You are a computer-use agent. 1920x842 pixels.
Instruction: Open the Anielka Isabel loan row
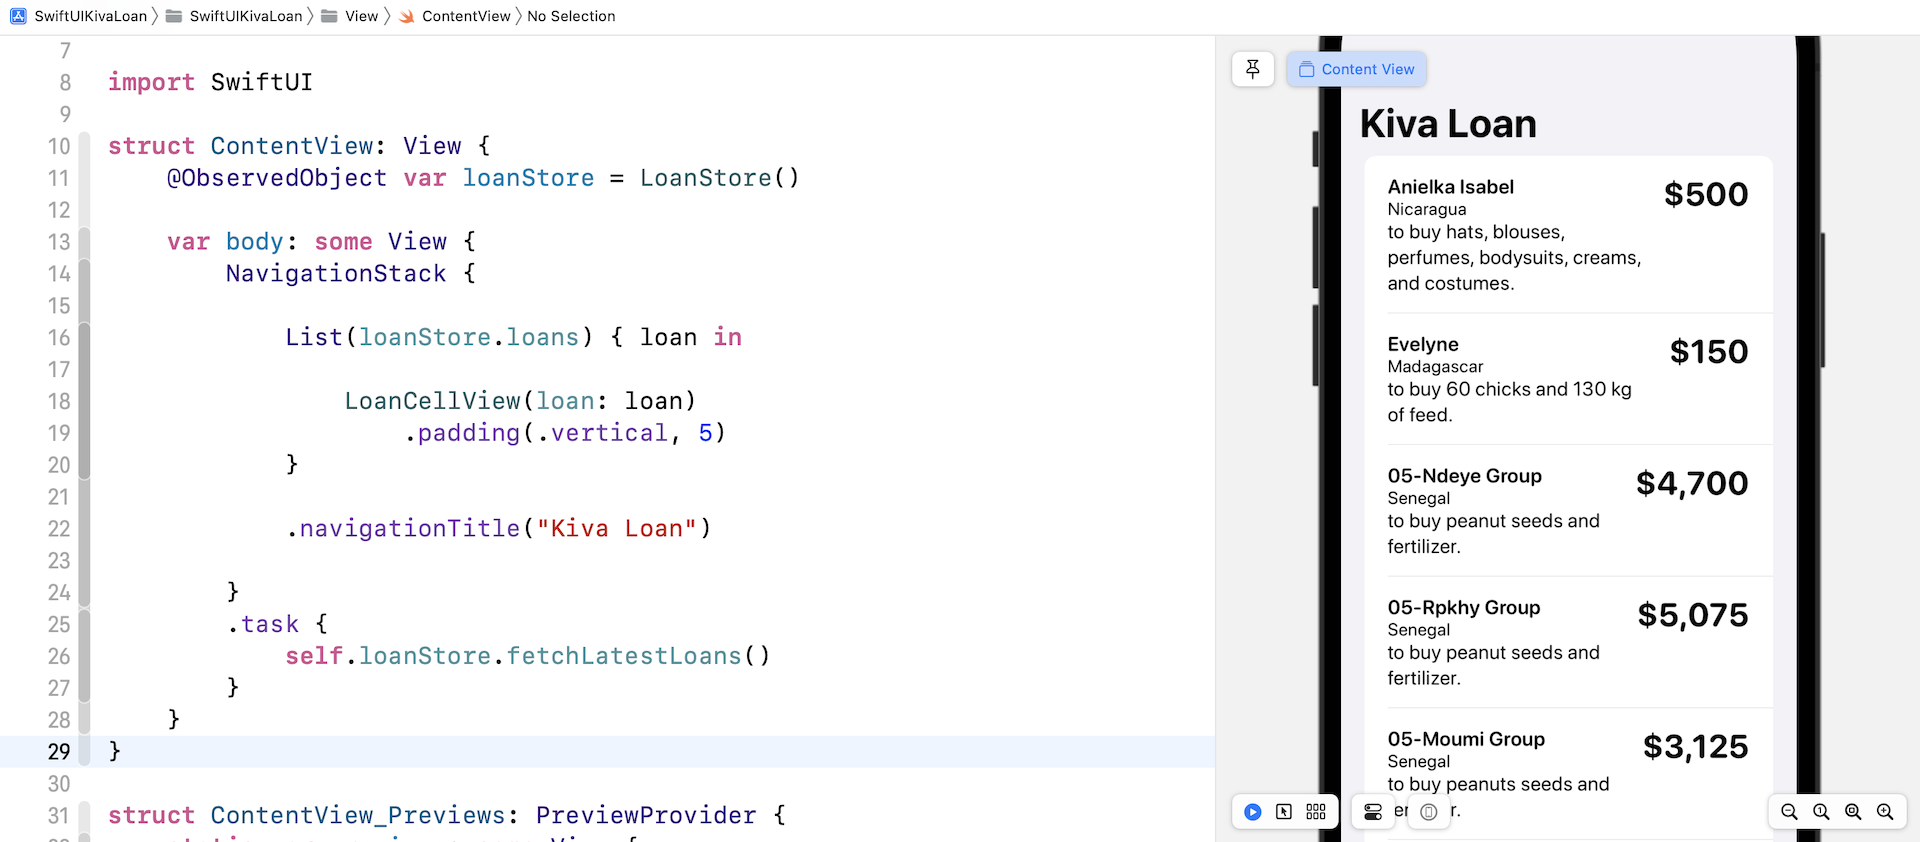[1568, 235]
